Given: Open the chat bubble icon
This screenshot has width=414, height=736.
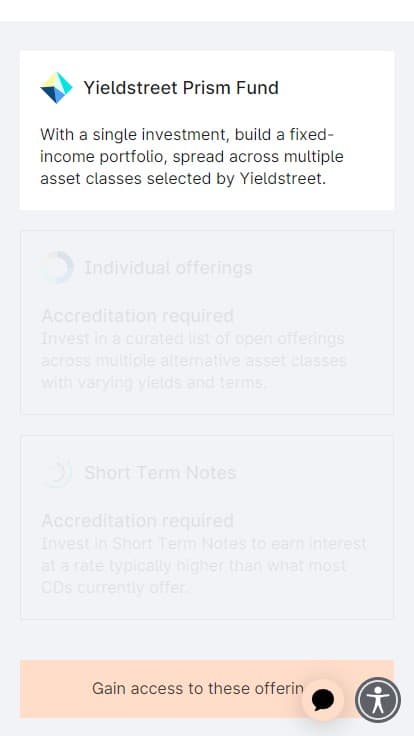Looking at the screenshot, I should (x=323, y=700).
